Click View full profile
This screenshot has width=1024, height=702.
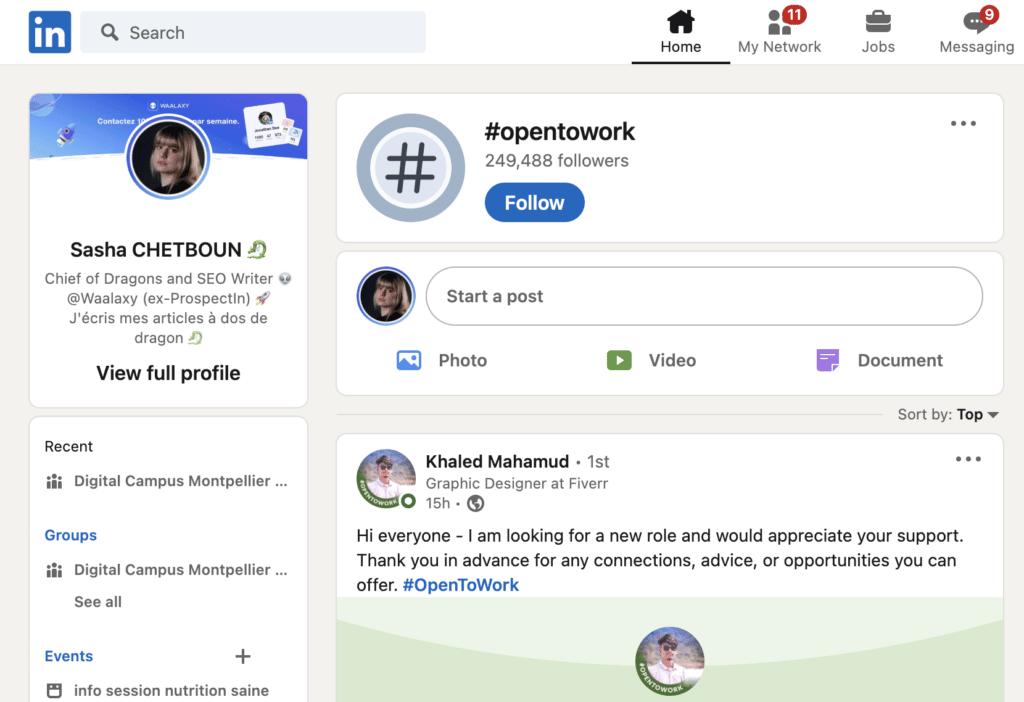coord(167,372)
